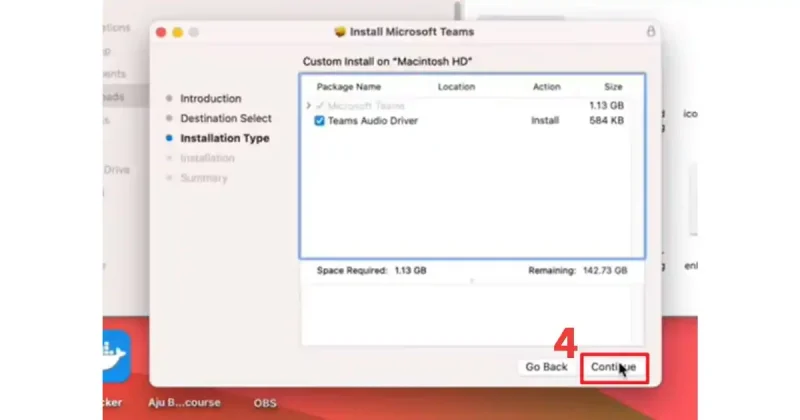Screen dimensions: 800x420
Task: Click the Install action cell
Action: pyautogui.click(x=545, y=120)
